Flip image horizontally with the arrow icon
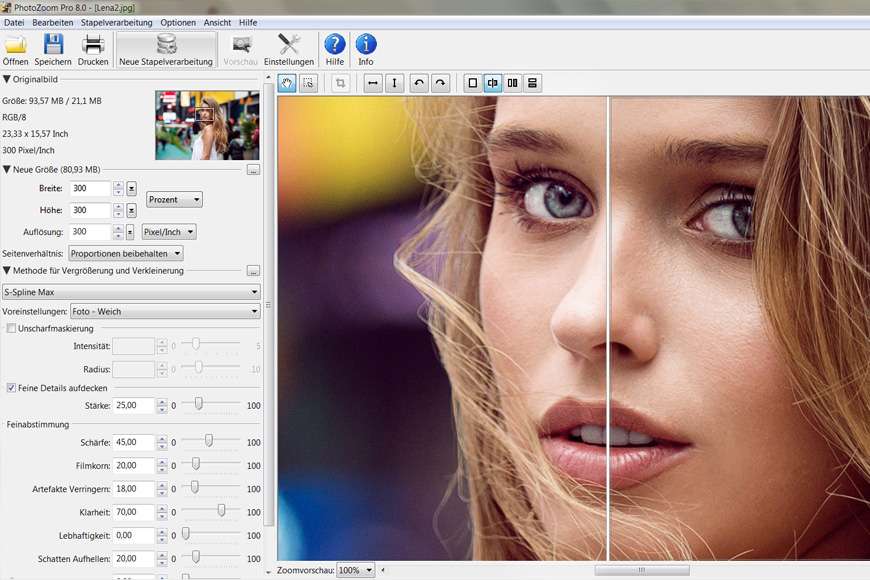This screenshot has width=870, height=580. [373, 83]
